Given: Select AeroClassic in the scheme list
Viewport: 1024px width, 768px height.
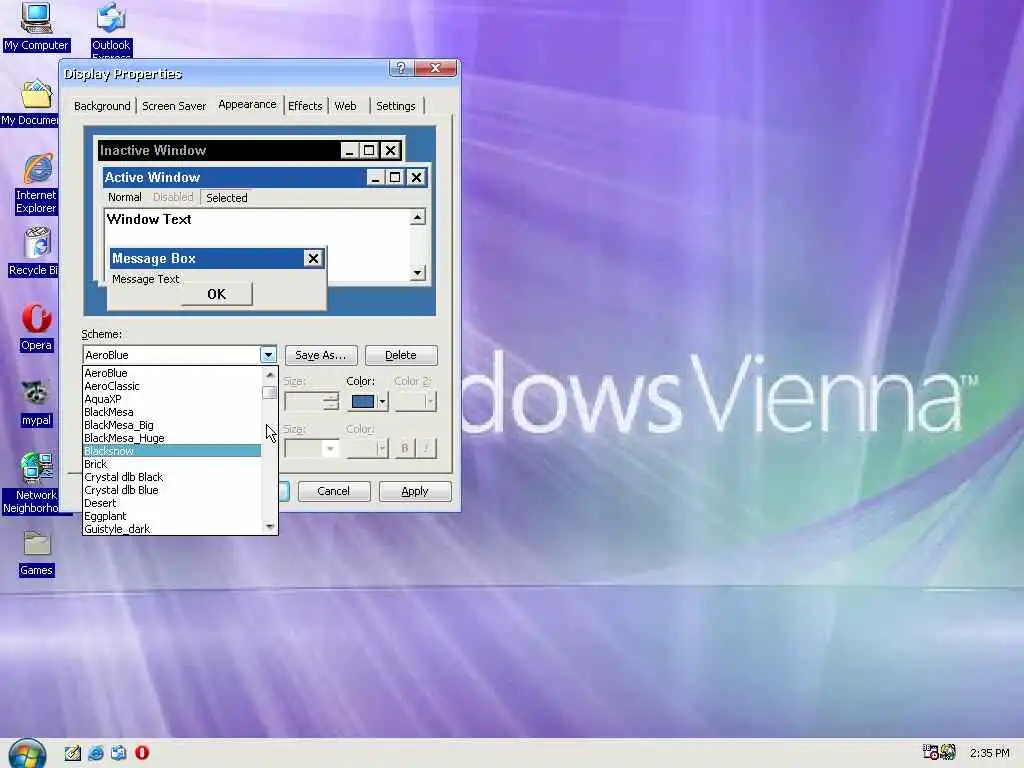Looking at the screenshot, I should [172, 386].
